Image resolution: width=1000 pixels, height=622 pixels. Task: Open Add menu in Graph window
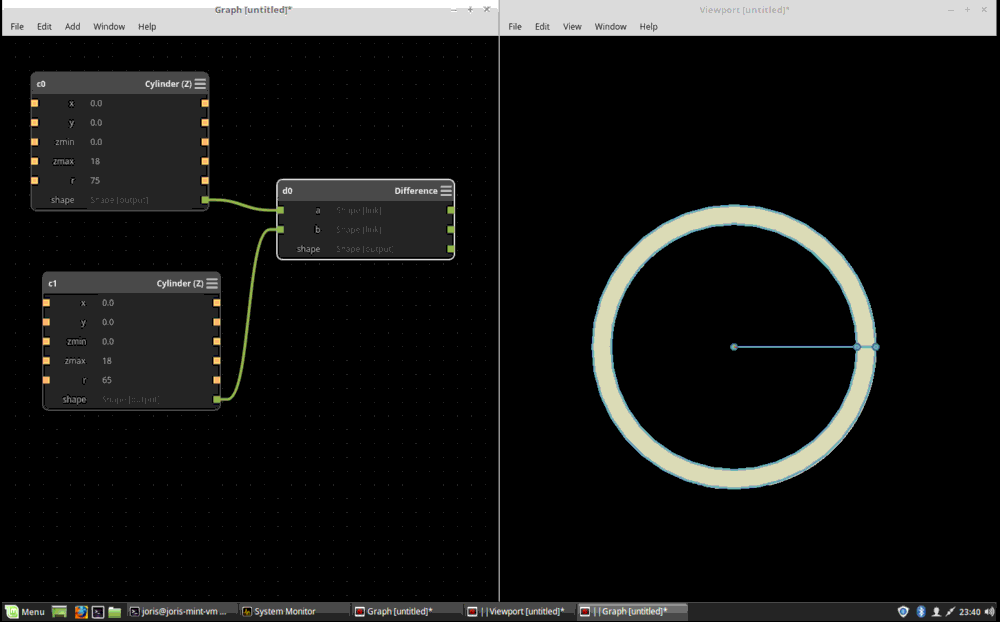(x=73, y=26)
